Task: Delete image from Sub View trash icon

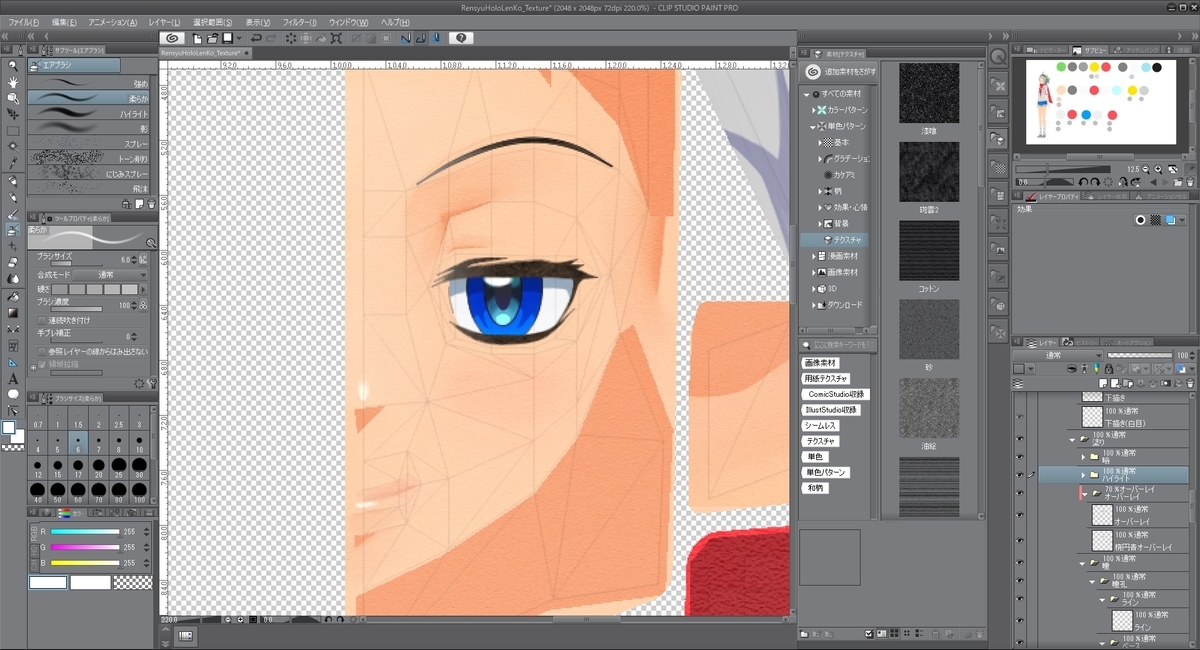Action: [x=1190, y=182]
